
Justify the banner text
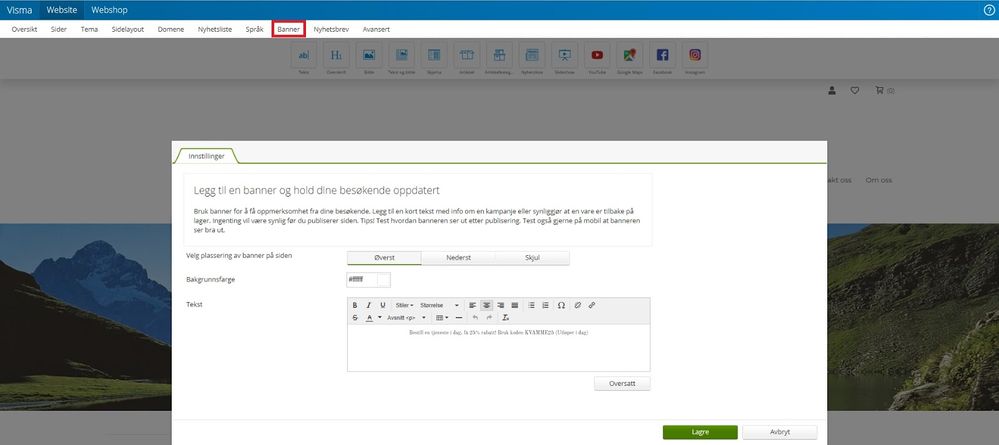pos(515,305)
